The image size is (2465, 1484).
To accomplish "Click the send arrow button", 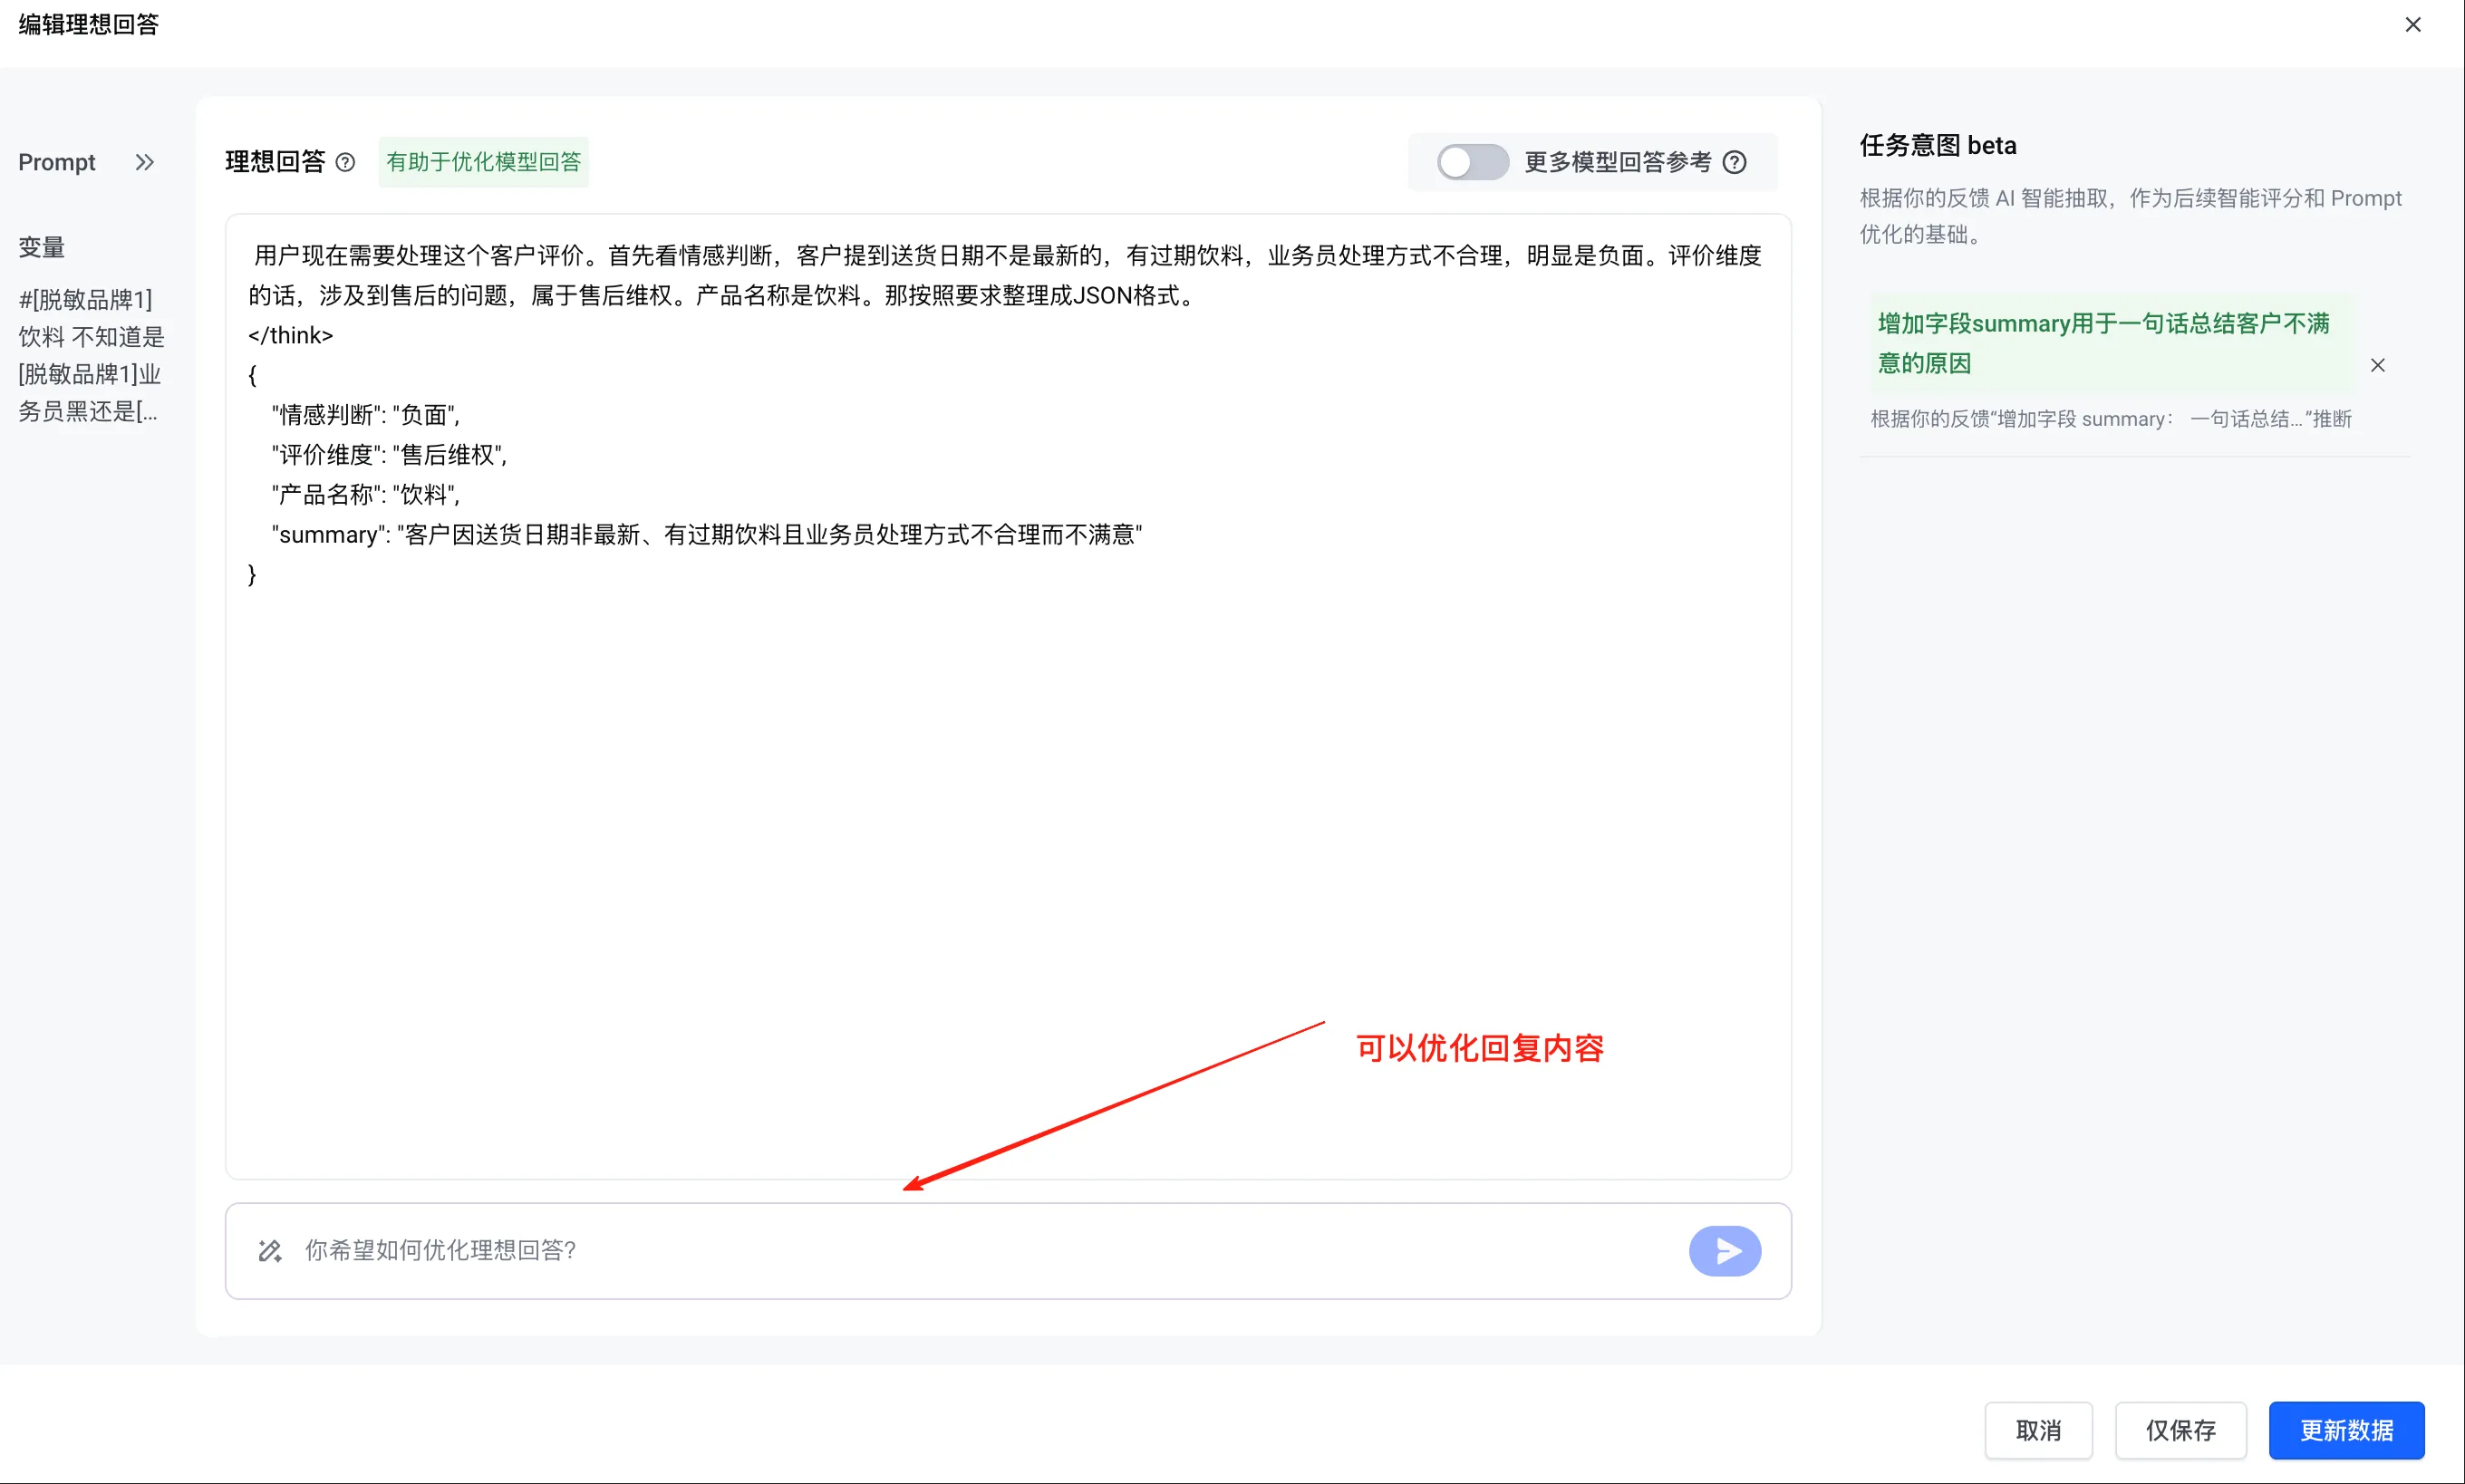I will click(1724, 1250).
